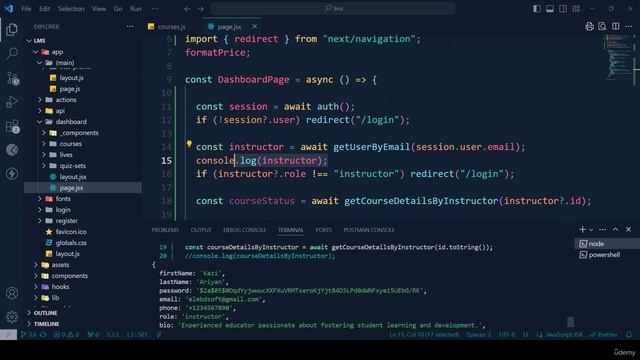Image resolution: width=640 pixels, height=360 pixels.
Task: Open layout.jsx in dashboard folder
Action: point(73,177)
